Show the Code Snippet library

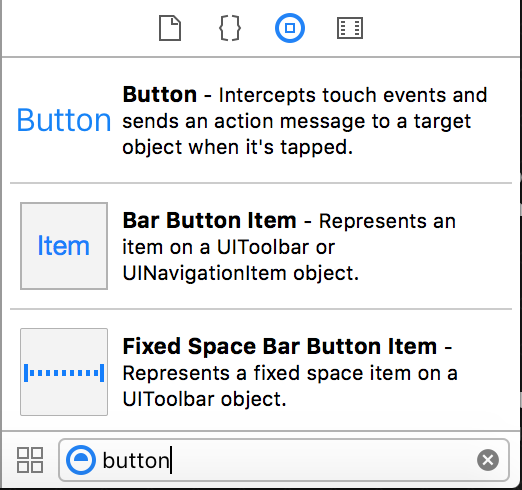[x=230, y=28]
